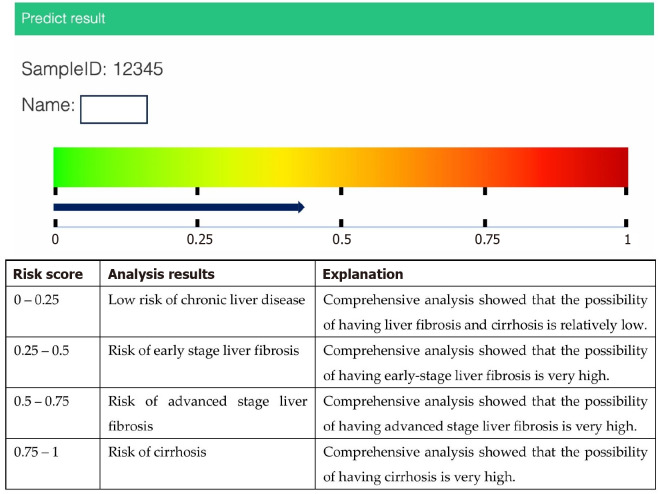
Task: Click the 0.25 scale label
Action: (x=199, y=240)
